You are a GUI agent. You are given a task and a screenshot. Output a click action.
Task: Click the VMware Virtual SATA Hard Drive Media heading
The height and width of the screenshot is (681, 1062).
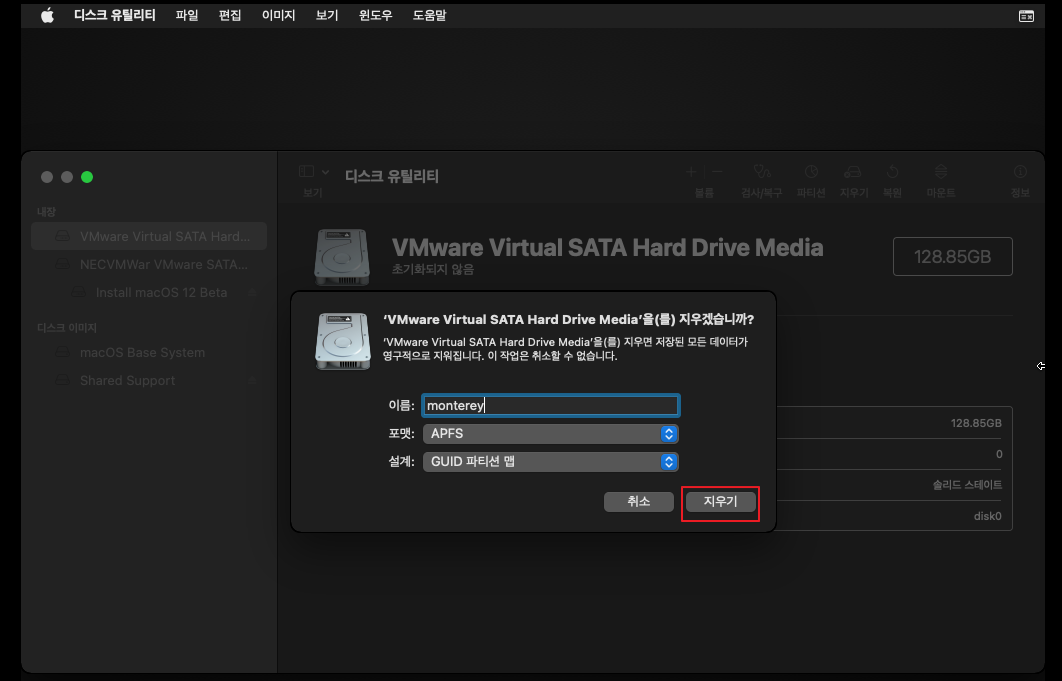608,248
